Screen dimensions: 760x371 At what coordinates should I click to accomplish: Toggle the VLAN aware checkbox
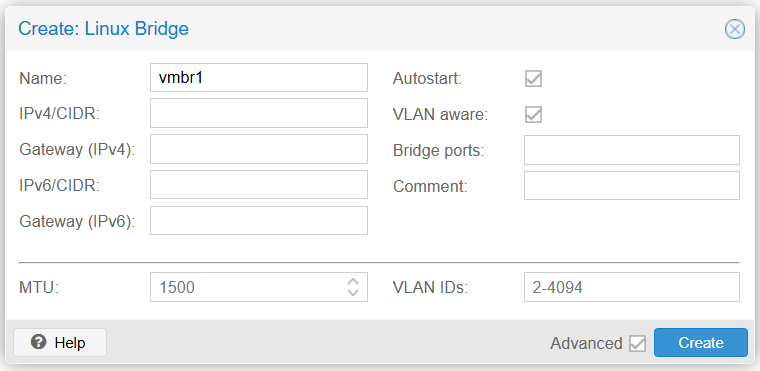pyautogui.click(x=533, y=114)
